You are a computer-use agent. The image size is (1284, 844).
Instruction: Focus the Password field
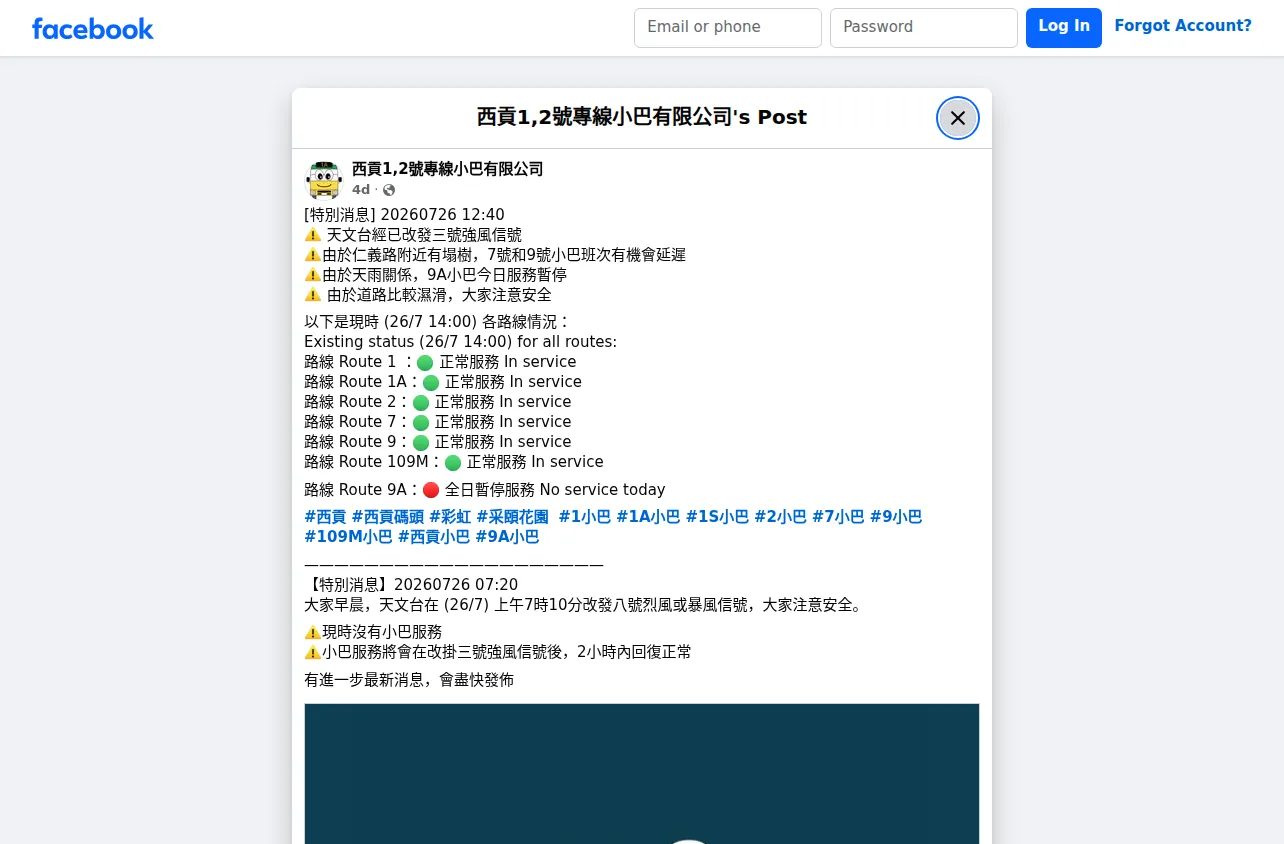click(924, 28)
